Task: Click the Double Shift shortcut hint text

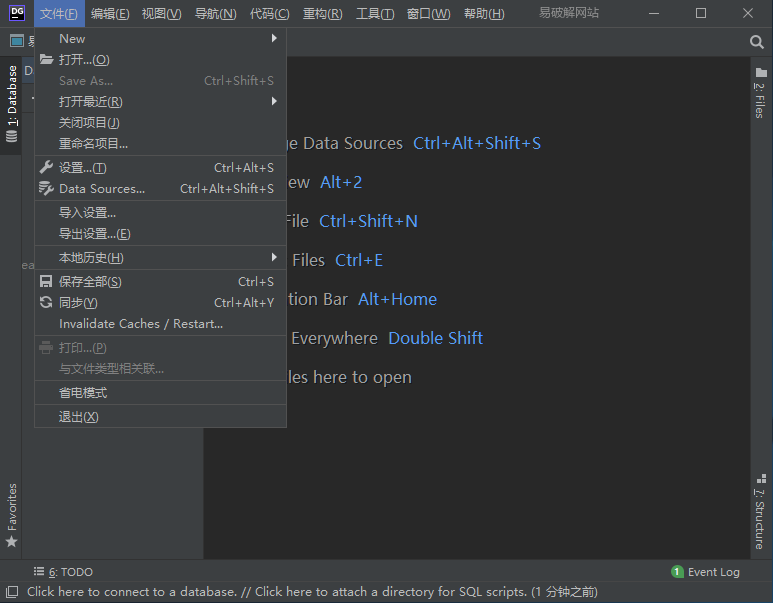Action: (x=435, y=338)
